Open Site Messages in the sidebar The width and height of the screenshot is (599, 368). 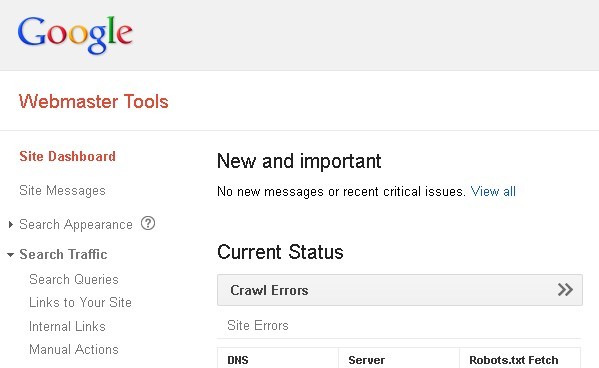pos(62,190)
